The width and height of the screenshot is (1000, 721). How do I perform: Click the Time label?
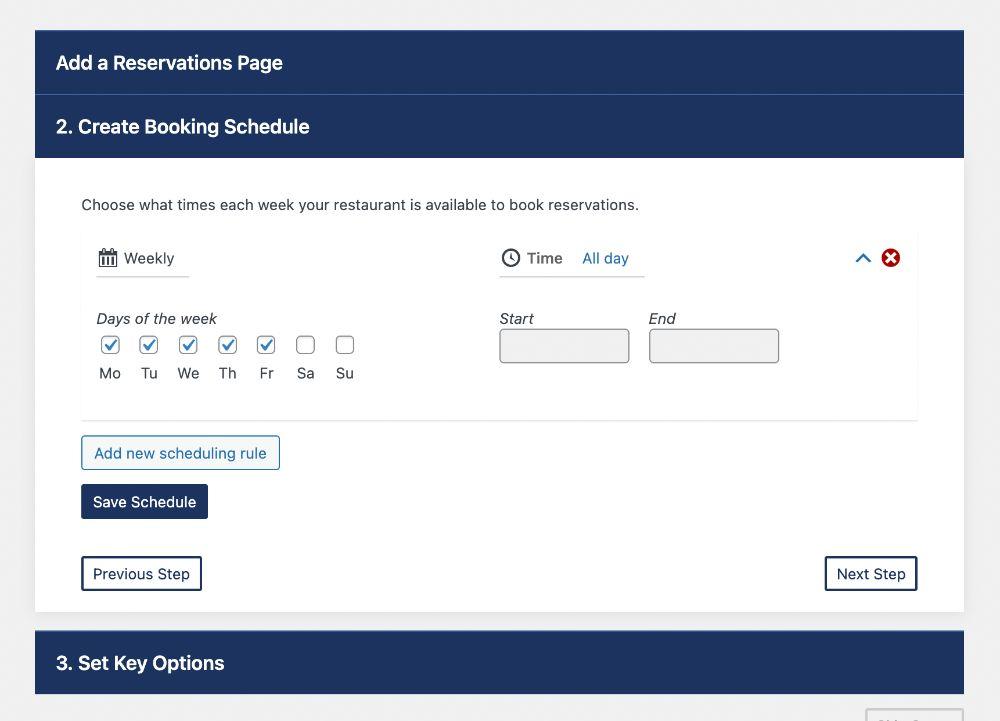545,258
